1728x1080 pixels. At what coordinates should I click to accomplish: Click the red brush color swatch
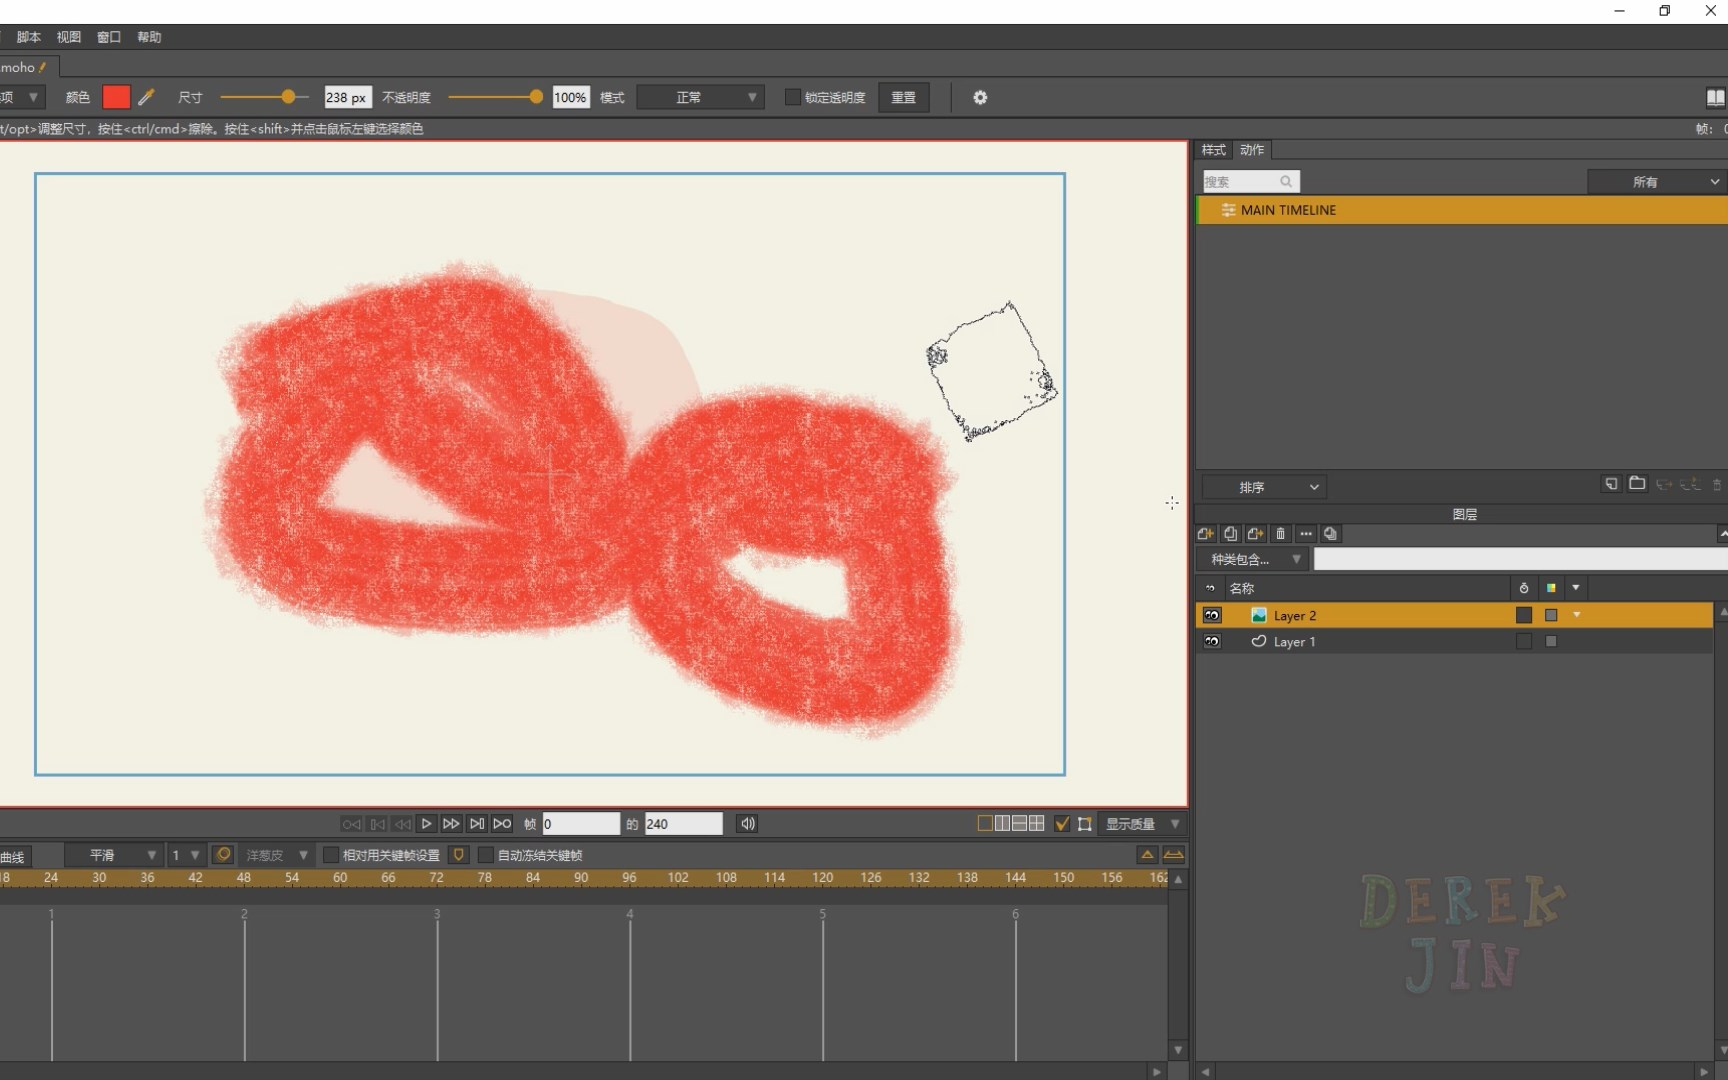coord(116,97)
